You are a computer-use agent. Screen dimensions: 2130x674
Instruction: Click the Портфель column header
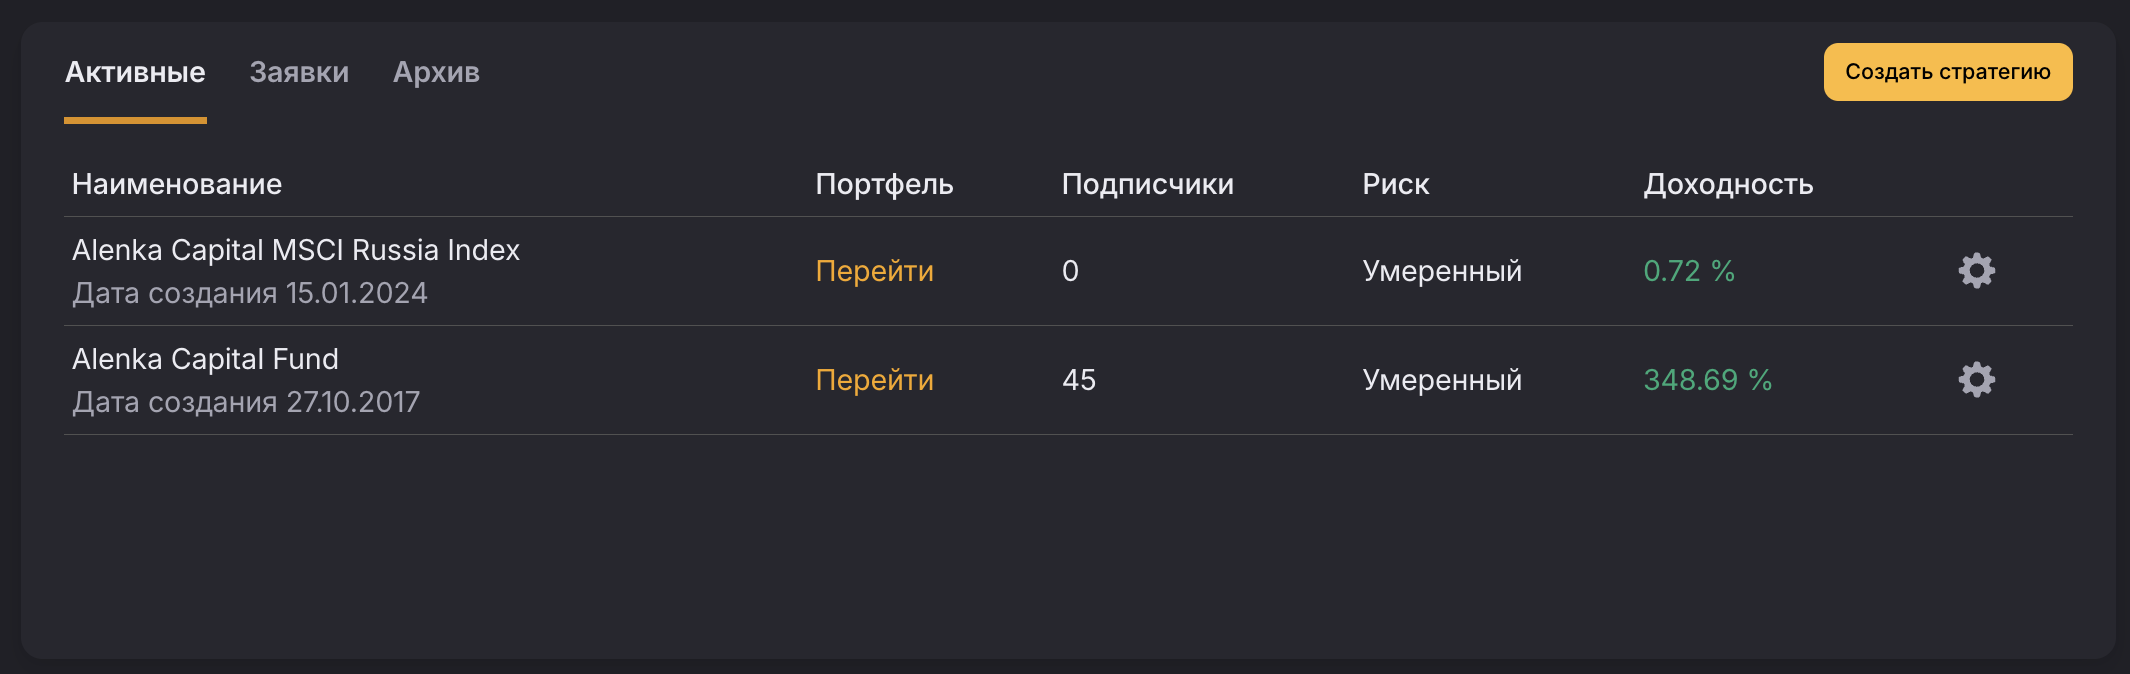click(x=885, y=184)
